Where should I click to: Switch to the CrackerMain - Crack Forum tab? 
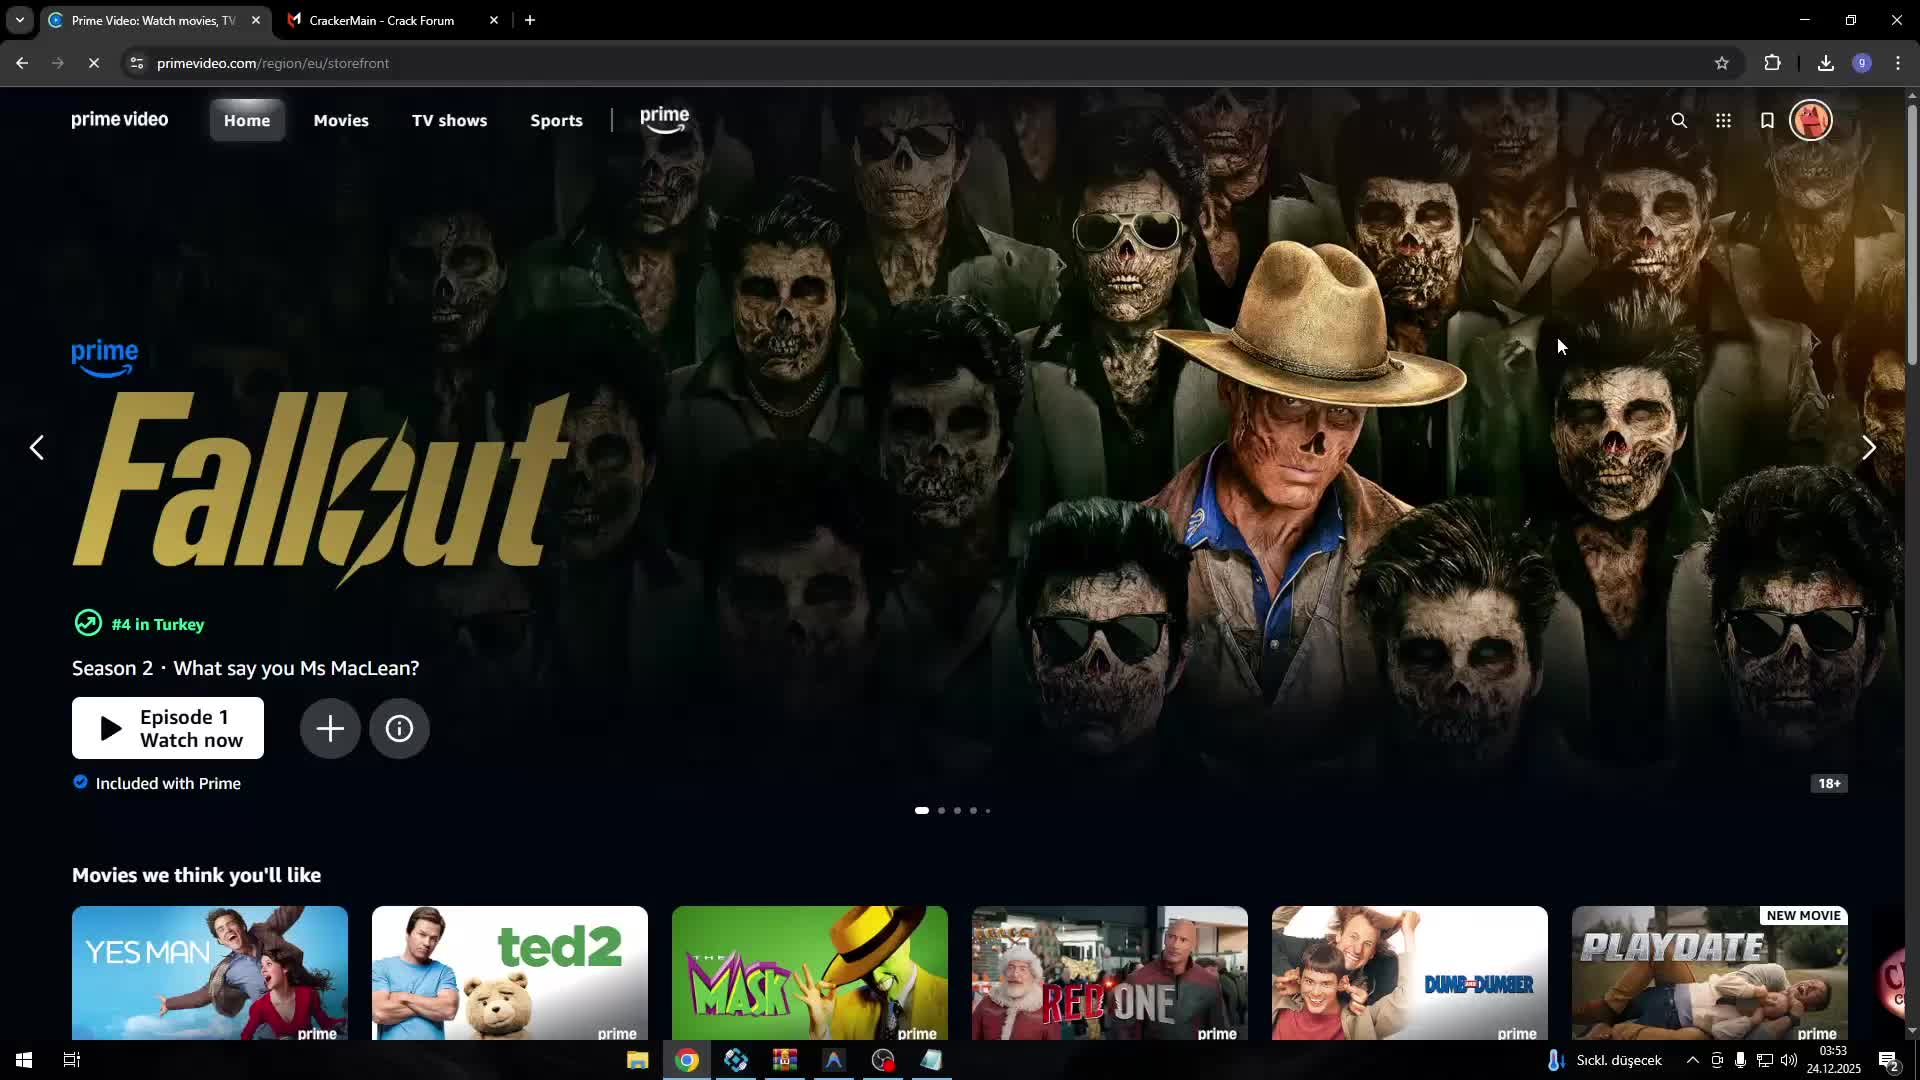tap(392, 20)
